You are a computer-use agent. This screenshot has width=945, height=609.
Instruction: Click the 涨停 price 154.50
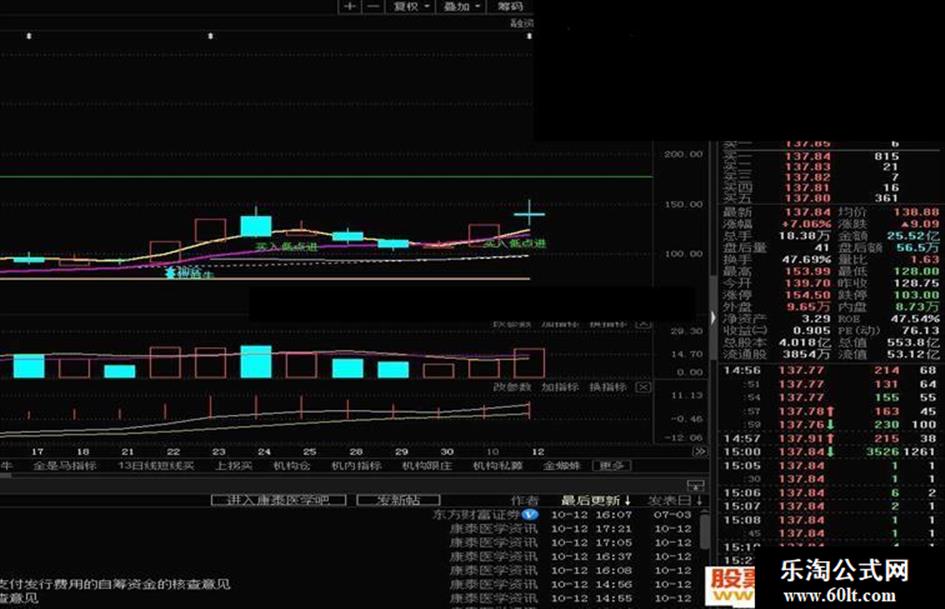click(808, 295)
